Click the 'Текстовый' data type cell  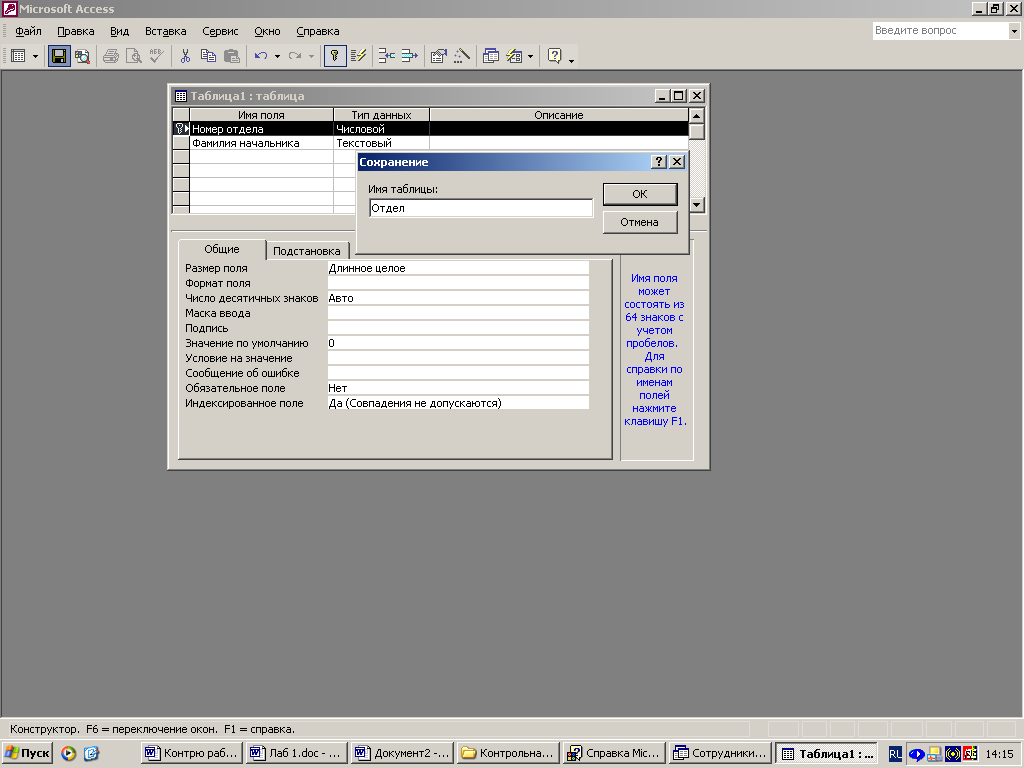[381, 143]
